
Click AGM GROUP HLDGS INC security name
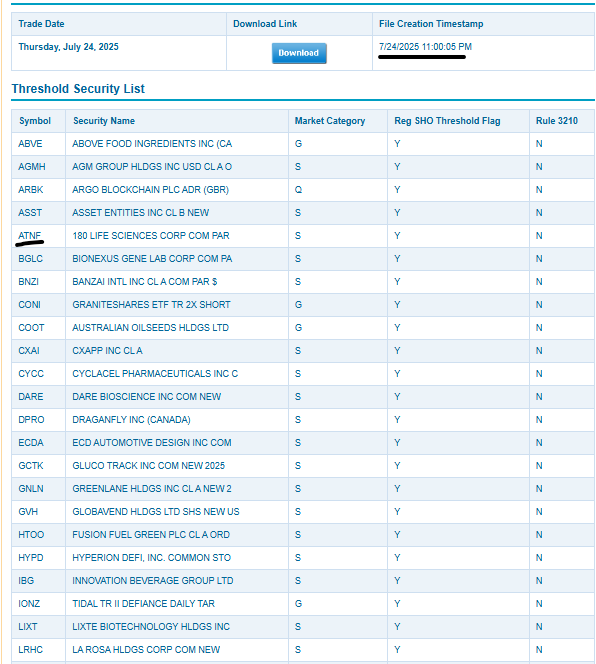(x=152, y=166)
